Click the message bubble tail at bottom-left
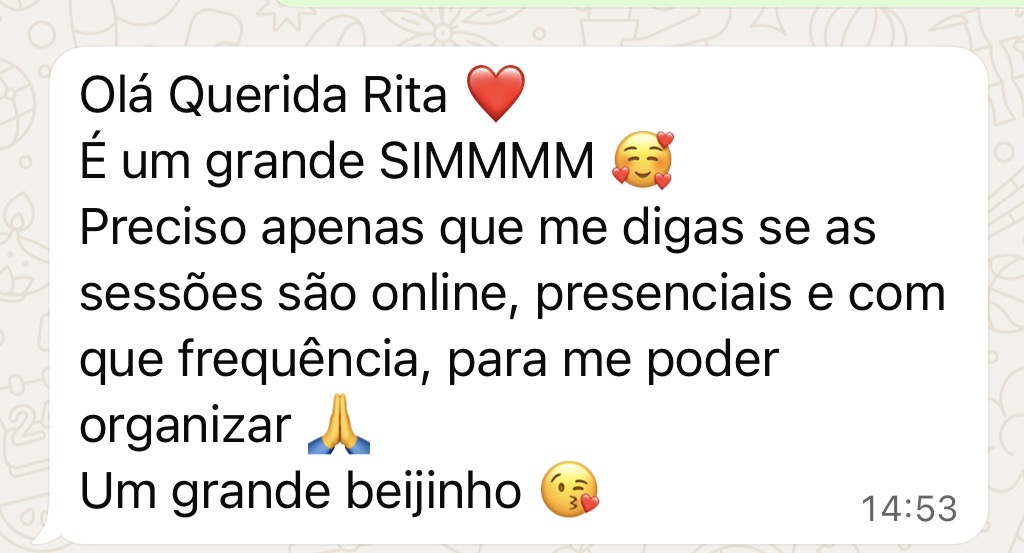 pos(44,534)
